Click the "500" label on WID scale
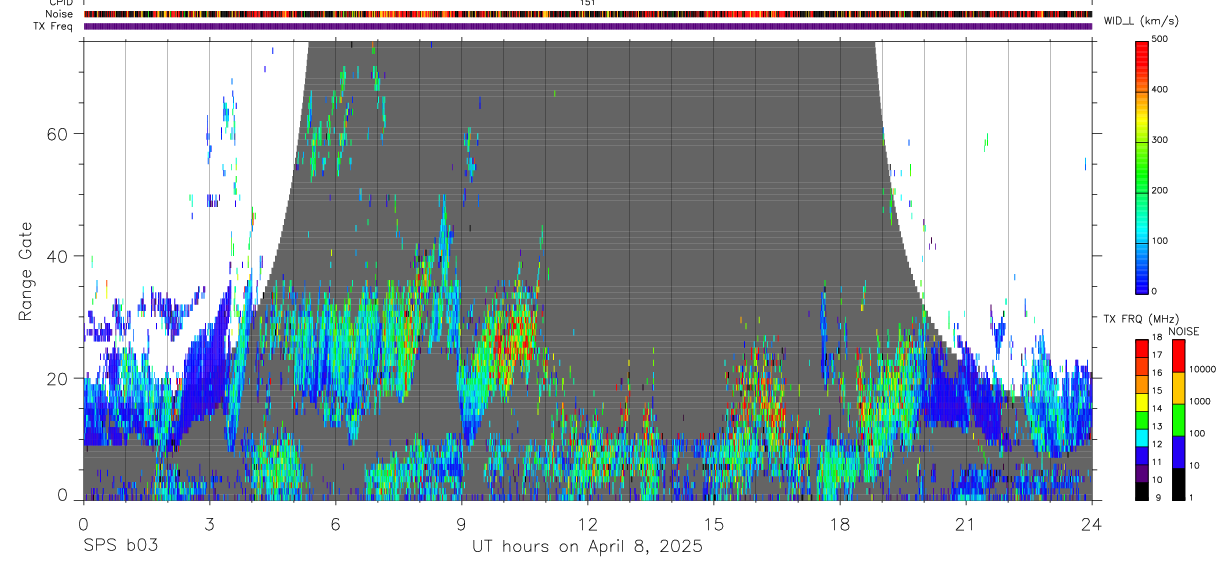The image size is (1228, 567). 1160,39
